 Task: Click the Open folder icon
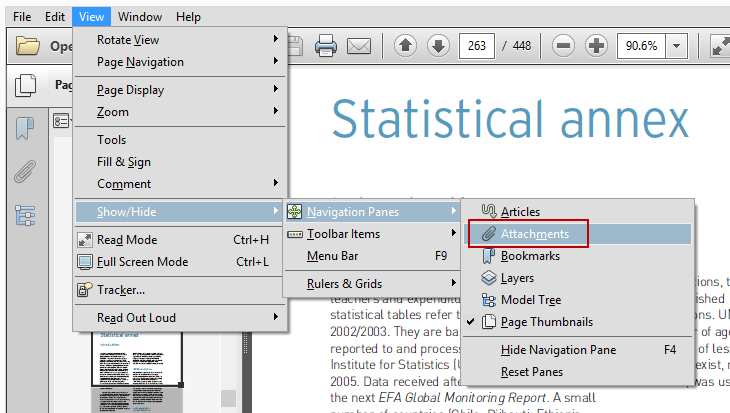click(x=27, y=46)
